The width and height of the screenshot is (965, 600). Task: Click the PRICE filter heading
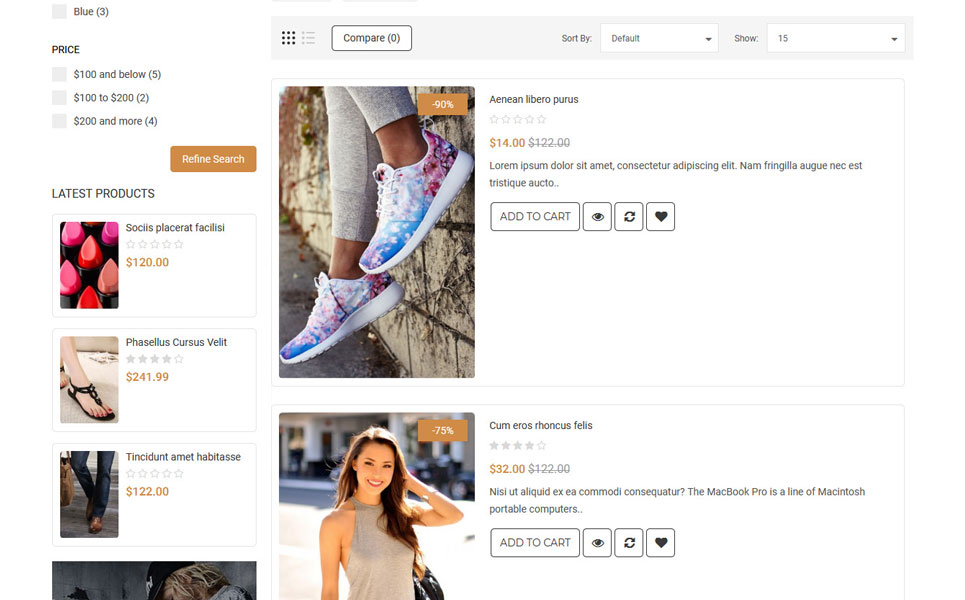tap(66, 49)
